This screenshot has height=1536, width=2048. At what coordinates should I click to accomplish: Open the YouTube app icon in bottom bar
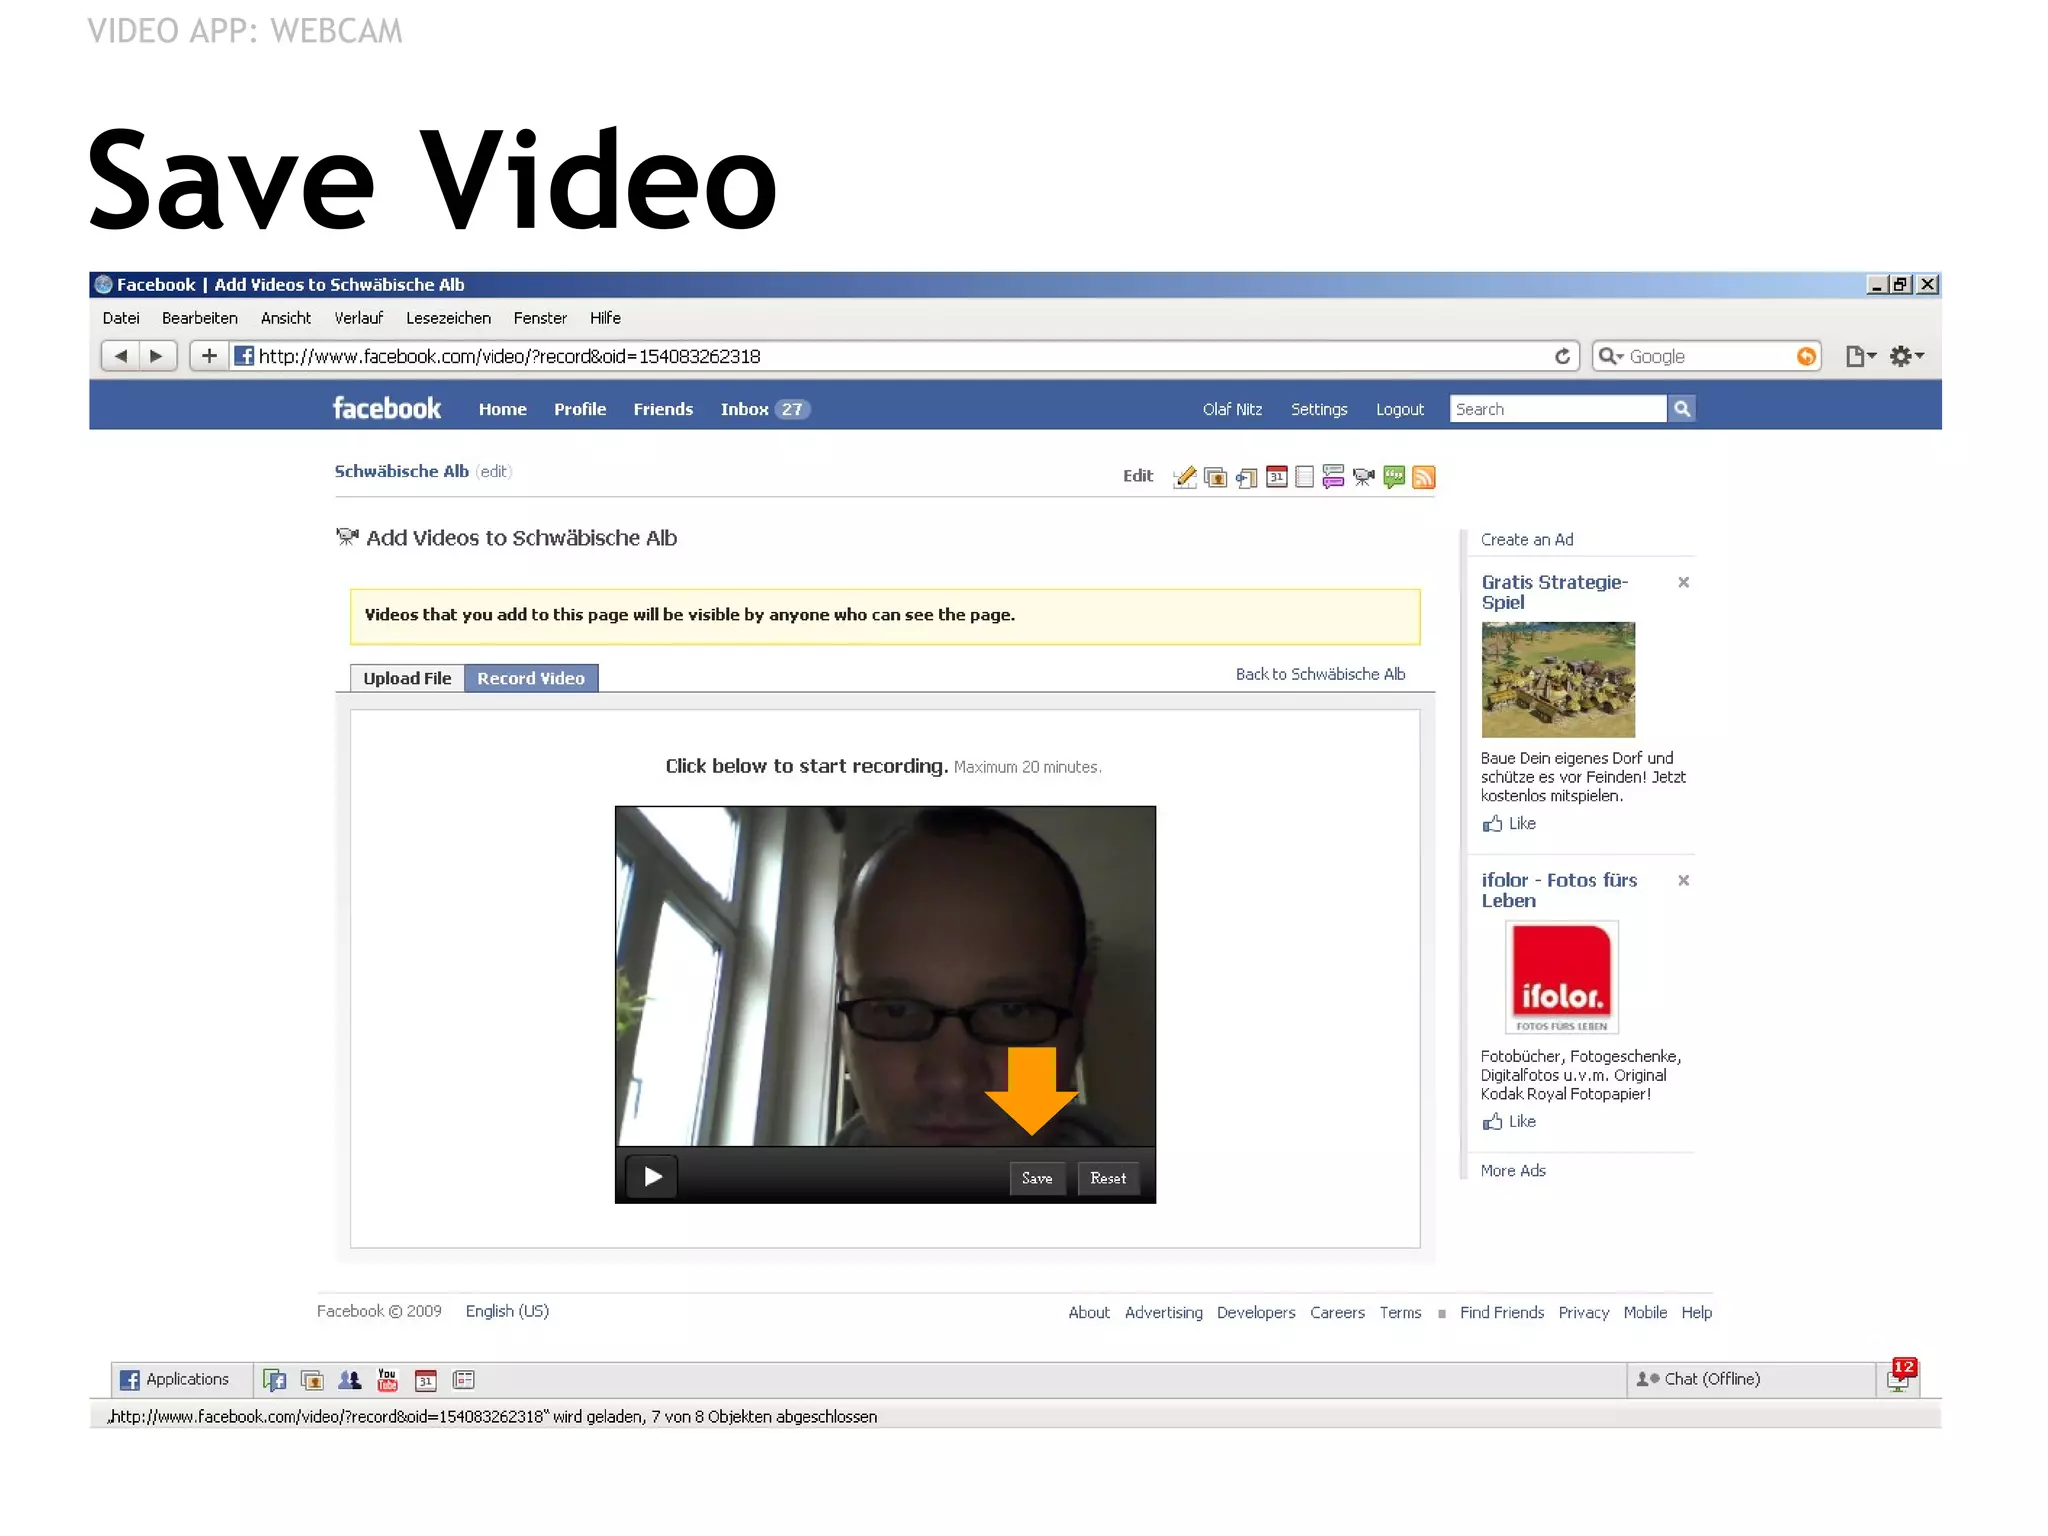(387, 1380)
